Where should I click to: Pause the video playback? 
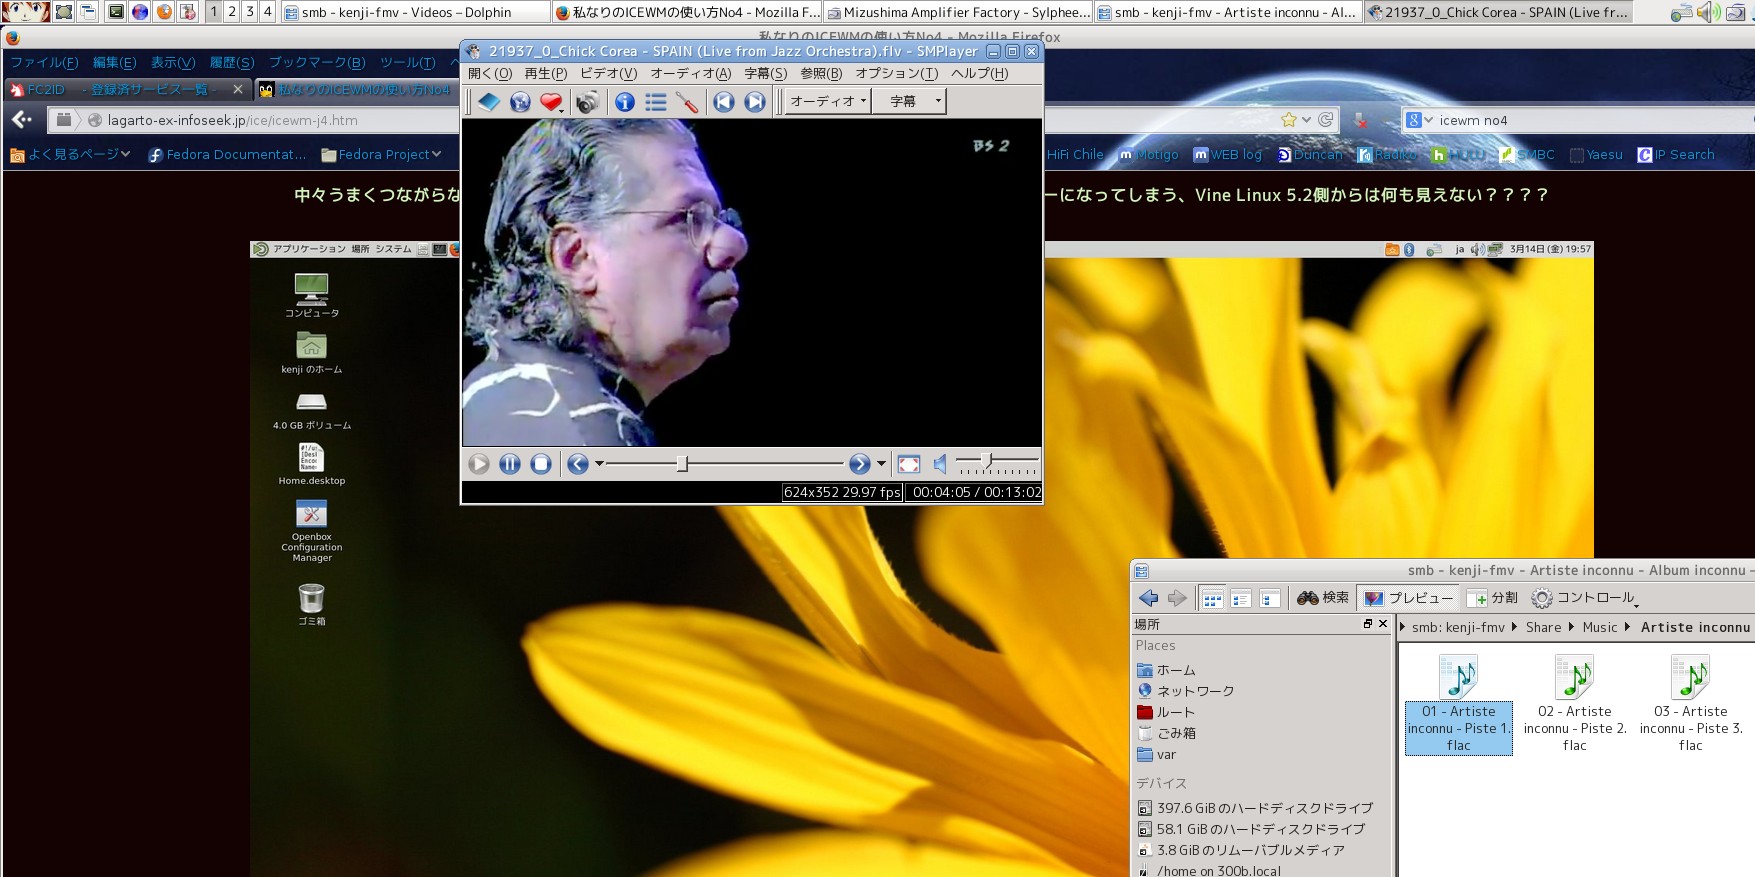[x=510, y=464]
